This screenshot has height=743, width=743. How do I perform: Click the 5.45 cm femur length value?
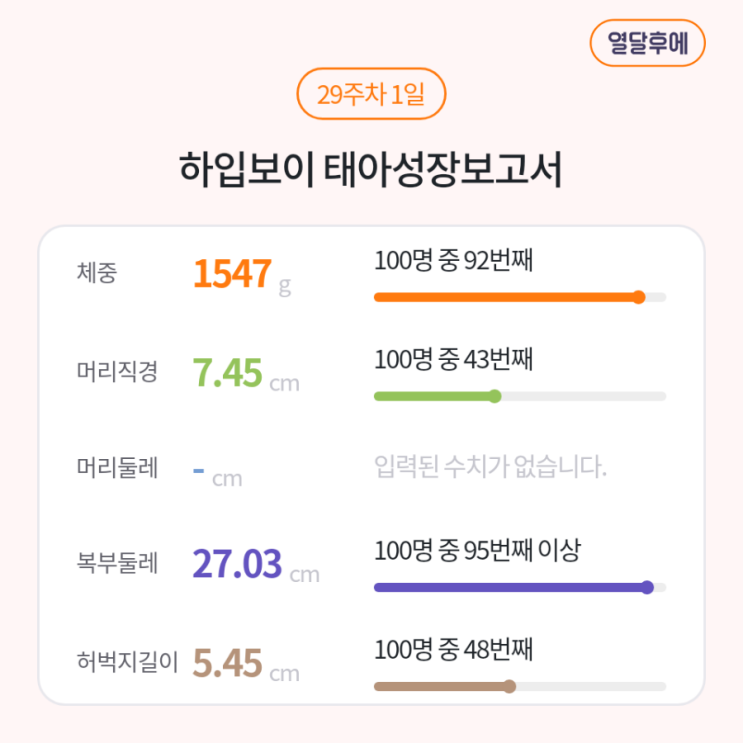tap(228, 662)
